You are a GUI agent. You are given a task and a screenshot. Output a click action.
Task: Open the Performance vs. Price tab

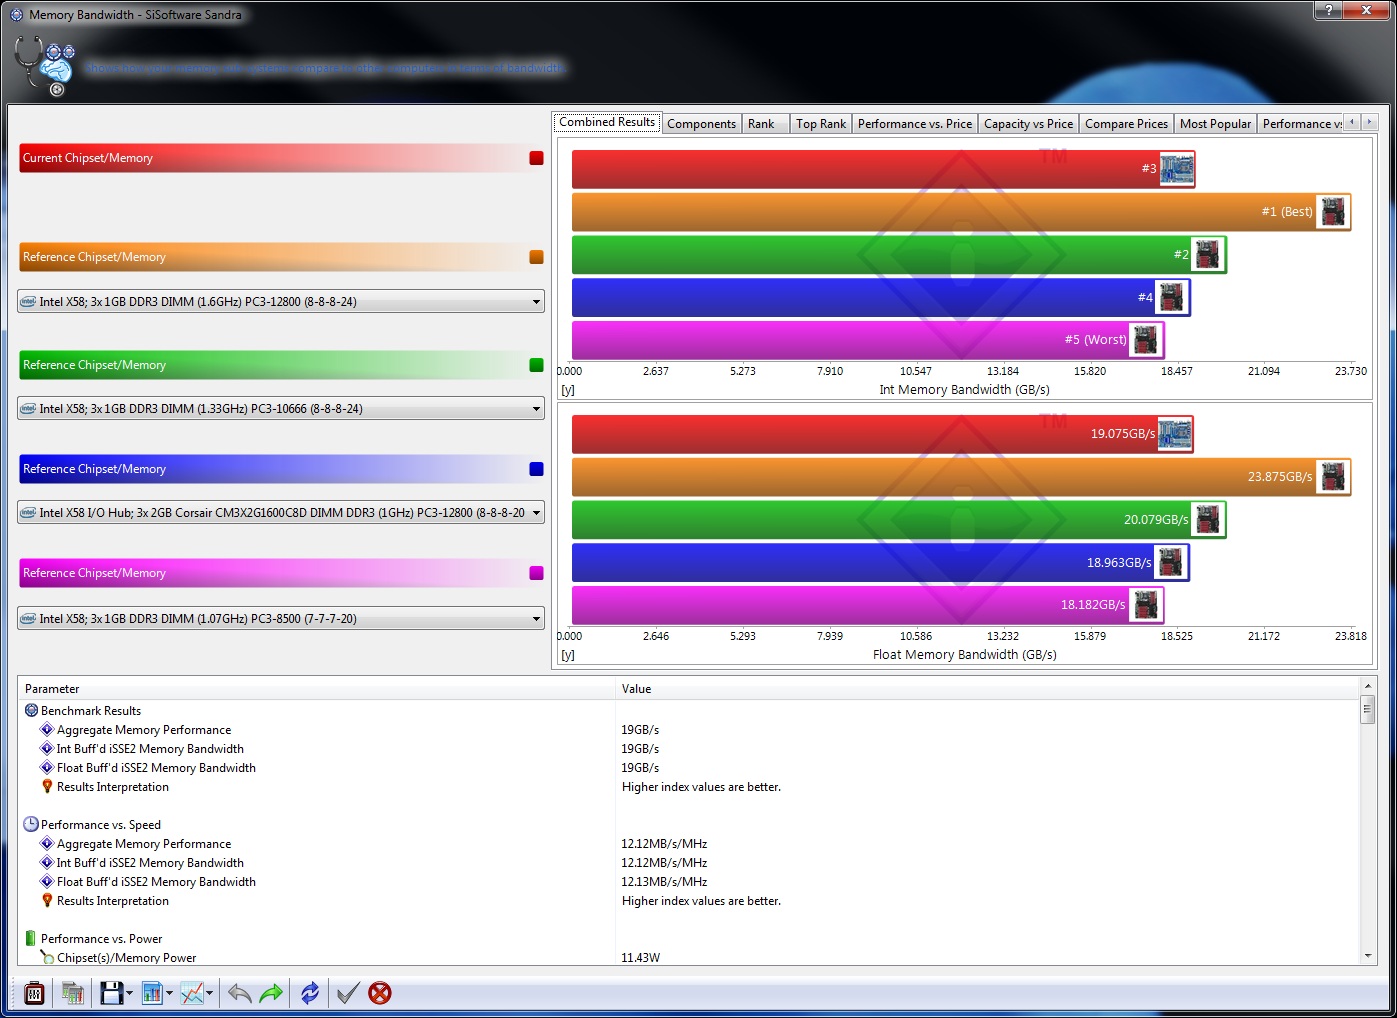pos(915,124)
